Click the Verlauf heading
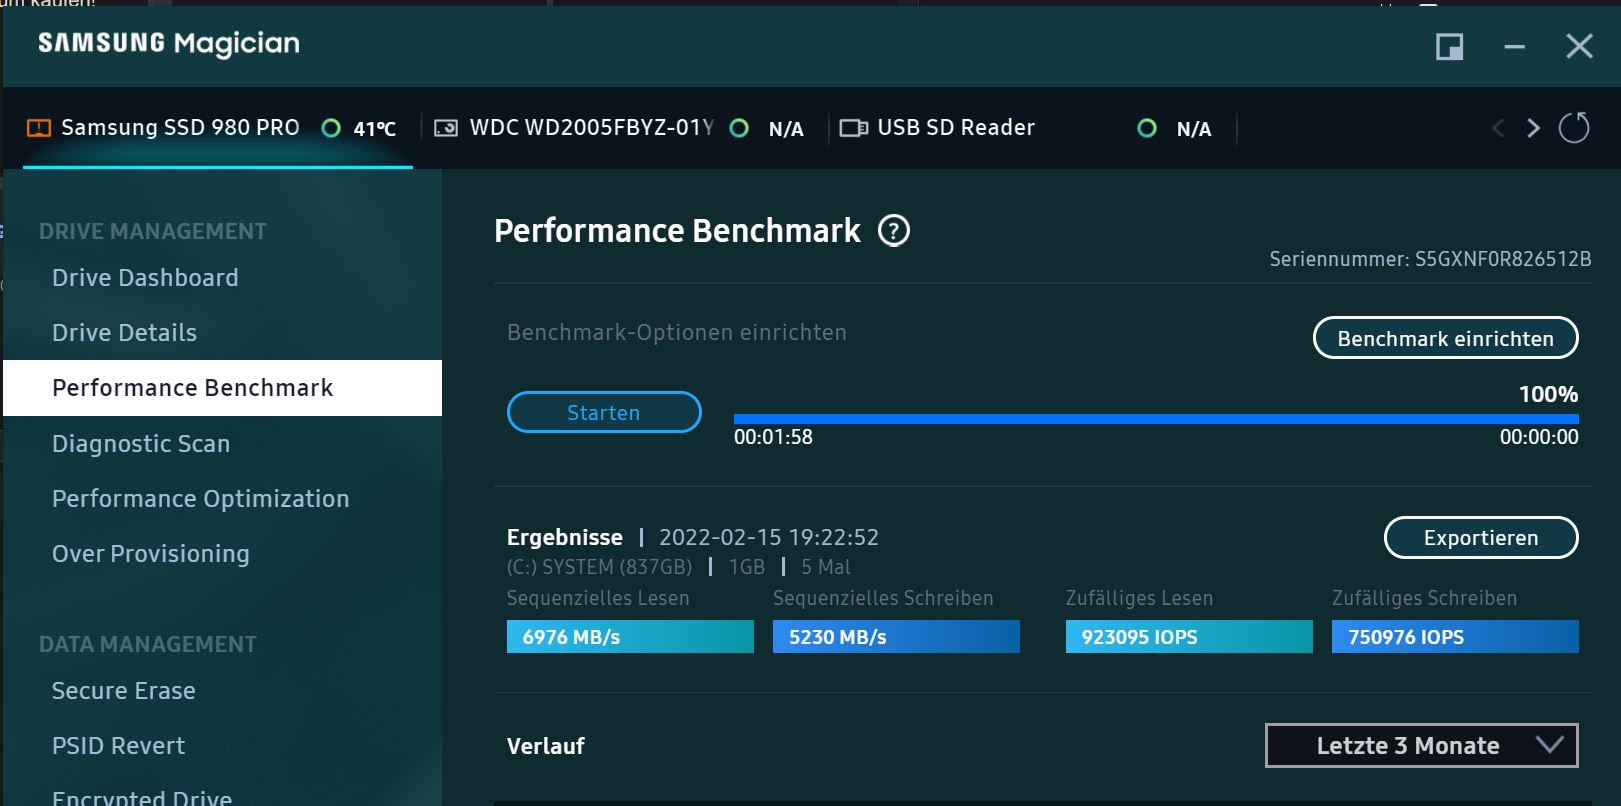 pos(546,746)
